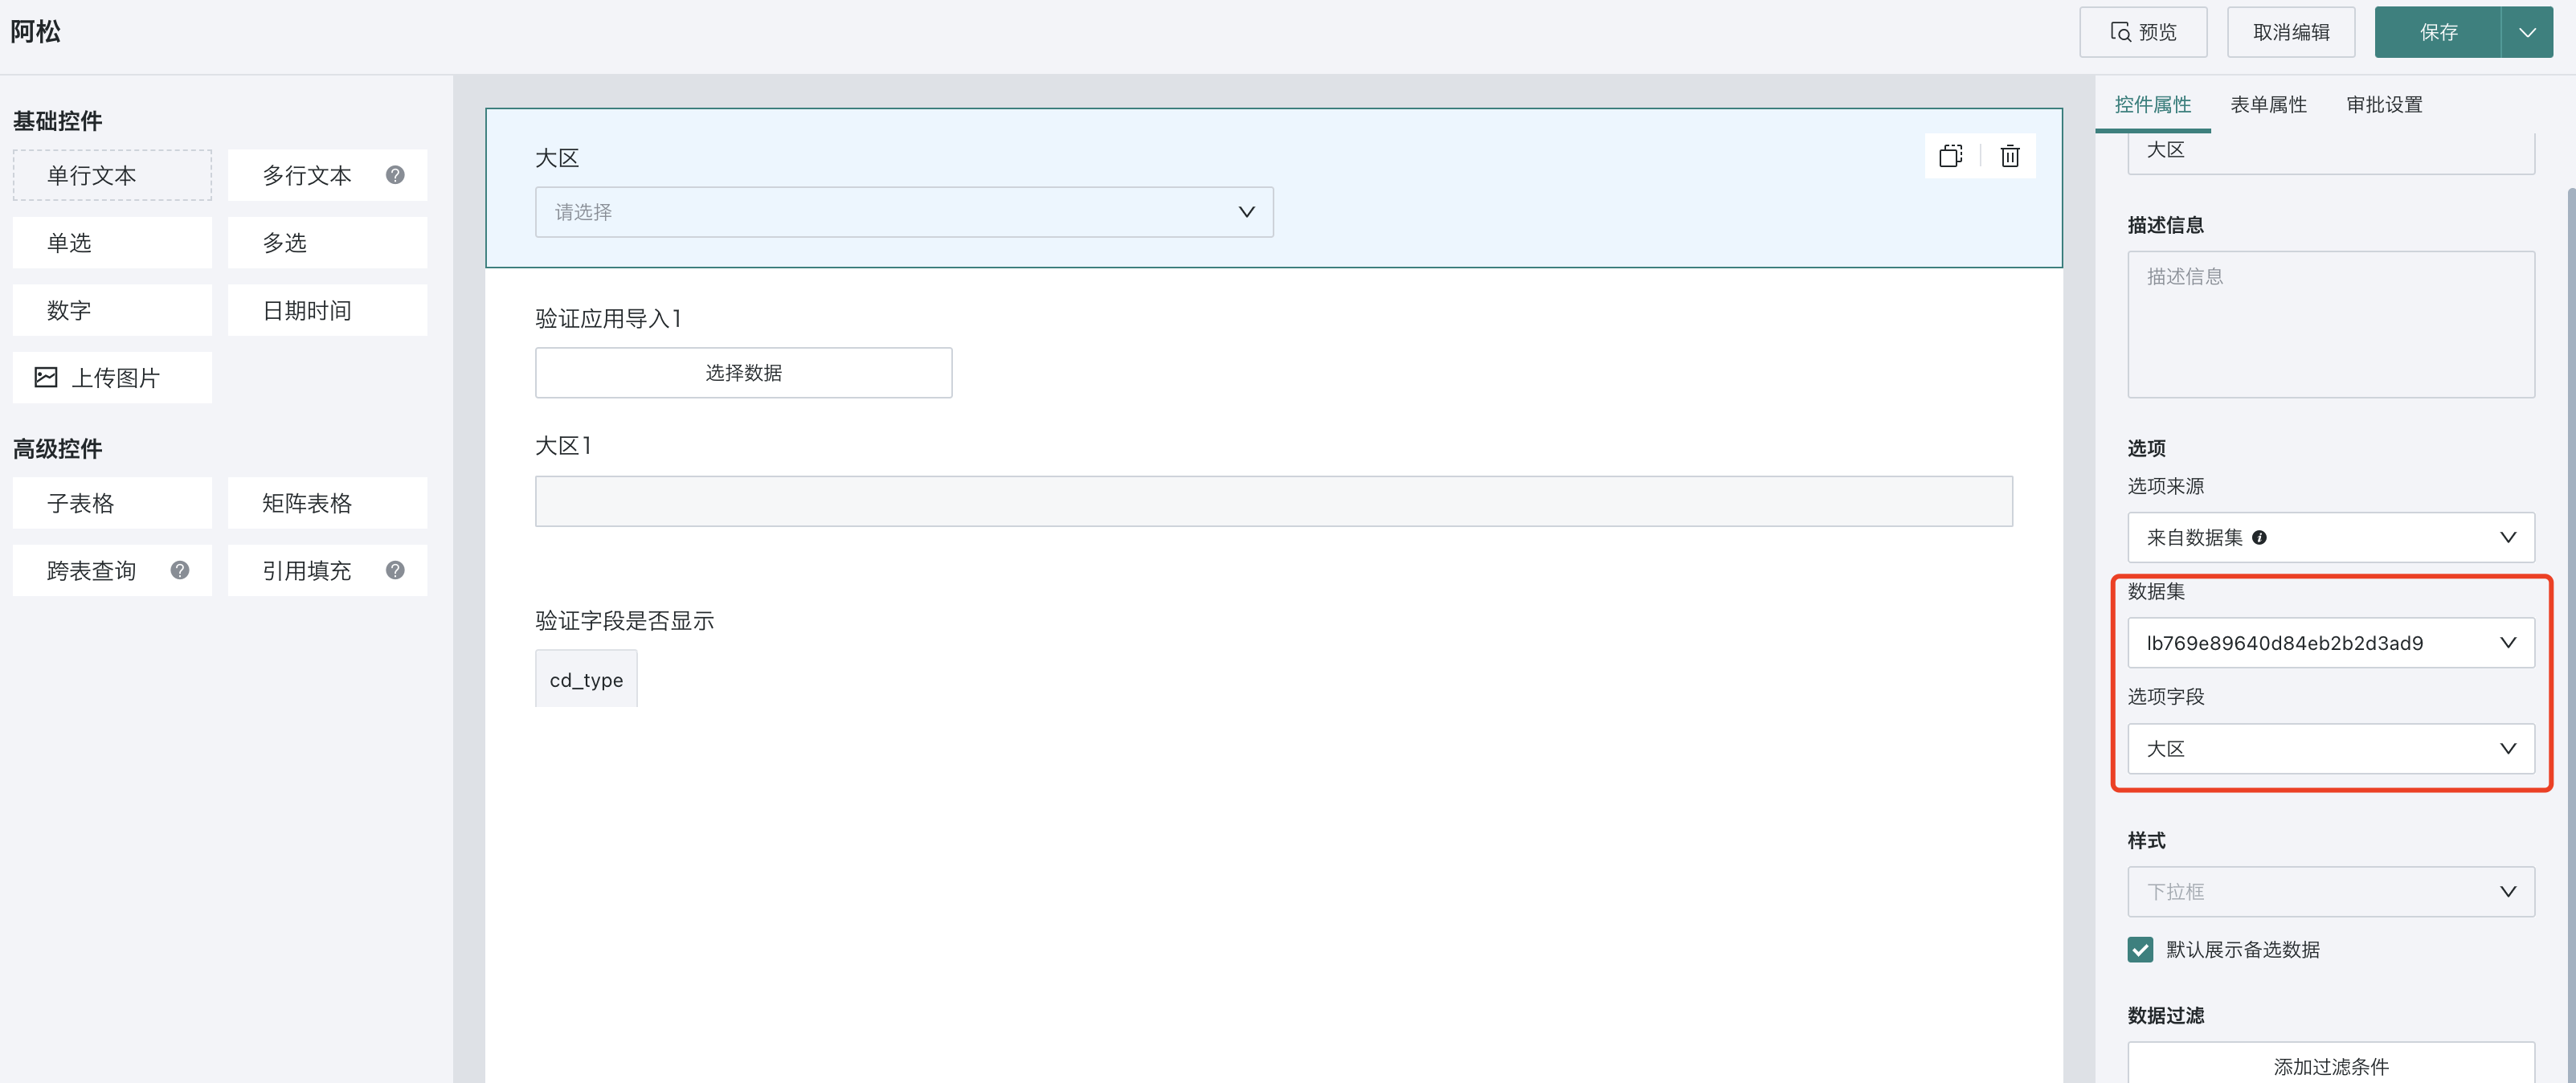2576x1083 pixels.
Task: Click the 预览 button
Action: 2143,32
